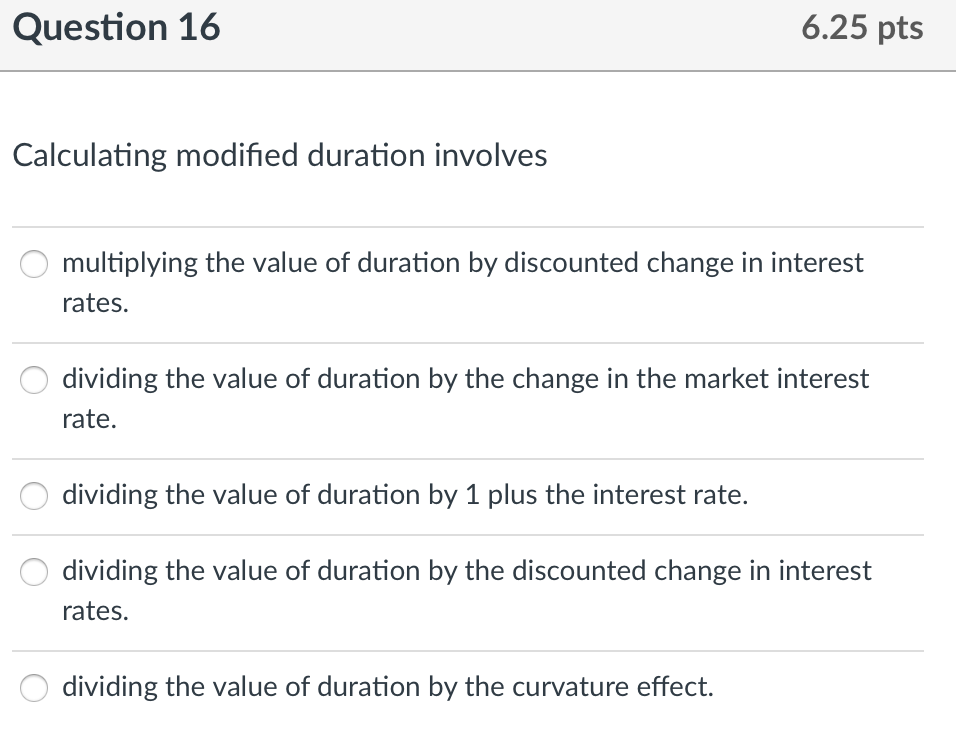Click the 'multiplying the value of duration' answer text
The image size is (956, 750).
click(x=462, y=263)
